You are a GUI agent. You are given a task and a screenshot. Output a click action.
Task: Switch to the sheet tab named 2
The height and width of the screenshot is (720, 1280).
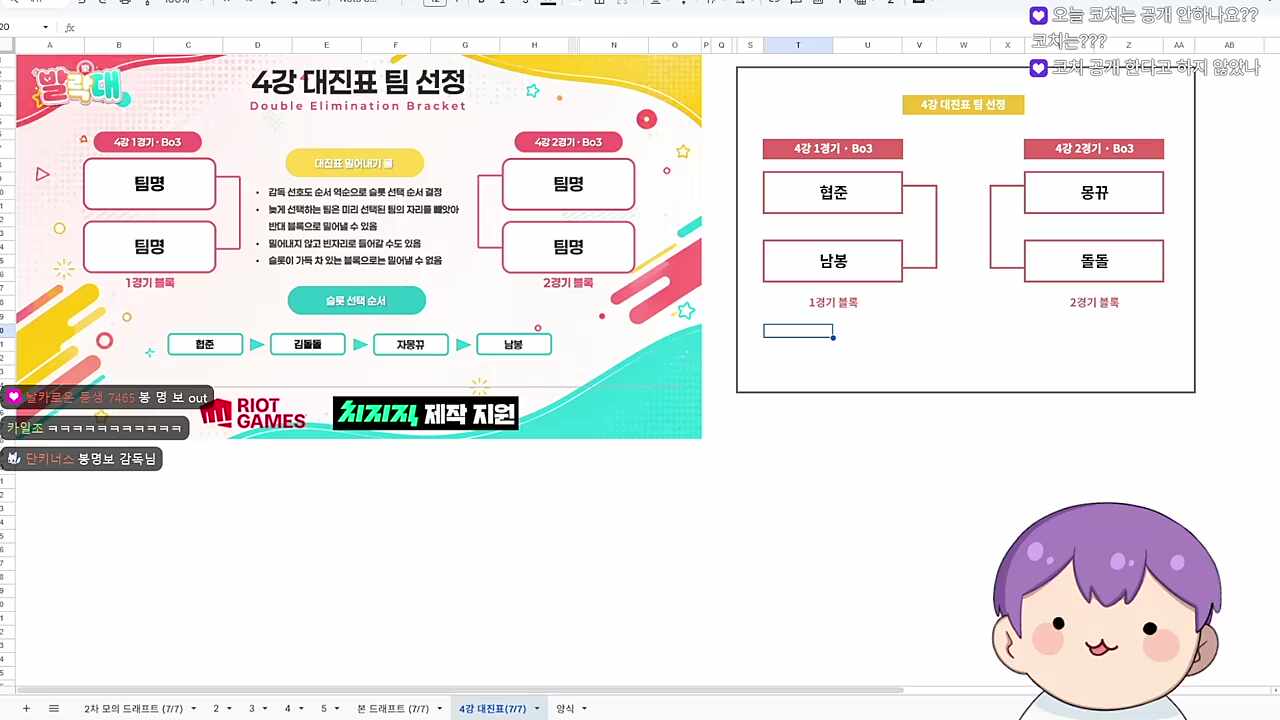pyautogui.click(x=216, y=708)
